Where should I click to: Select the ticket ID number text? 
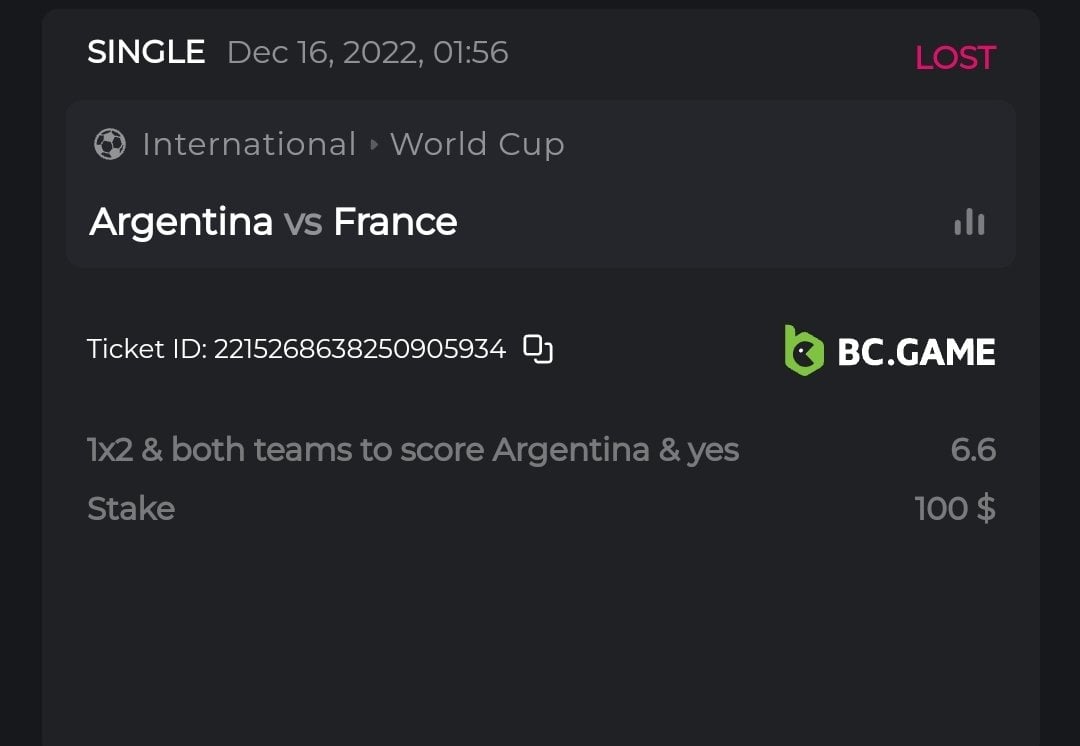point(359,349)
